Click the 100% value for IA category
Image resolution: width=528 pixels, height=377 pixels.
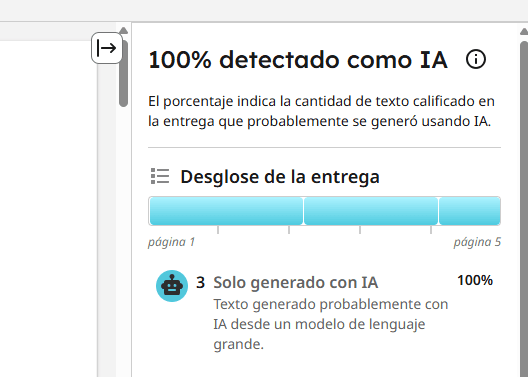pos(475,280)
